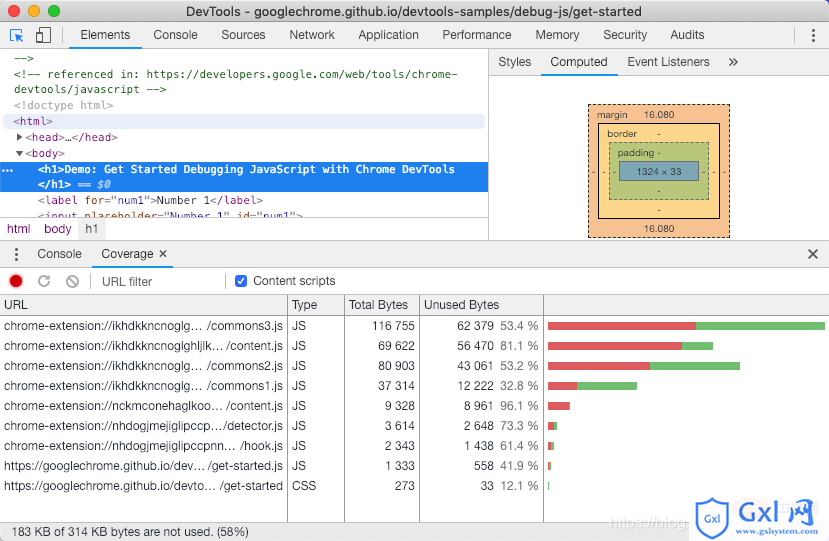Viewport: 829px width, 541px height.
Task: Close the bottom drawer panel
Action: coord(813,254)
